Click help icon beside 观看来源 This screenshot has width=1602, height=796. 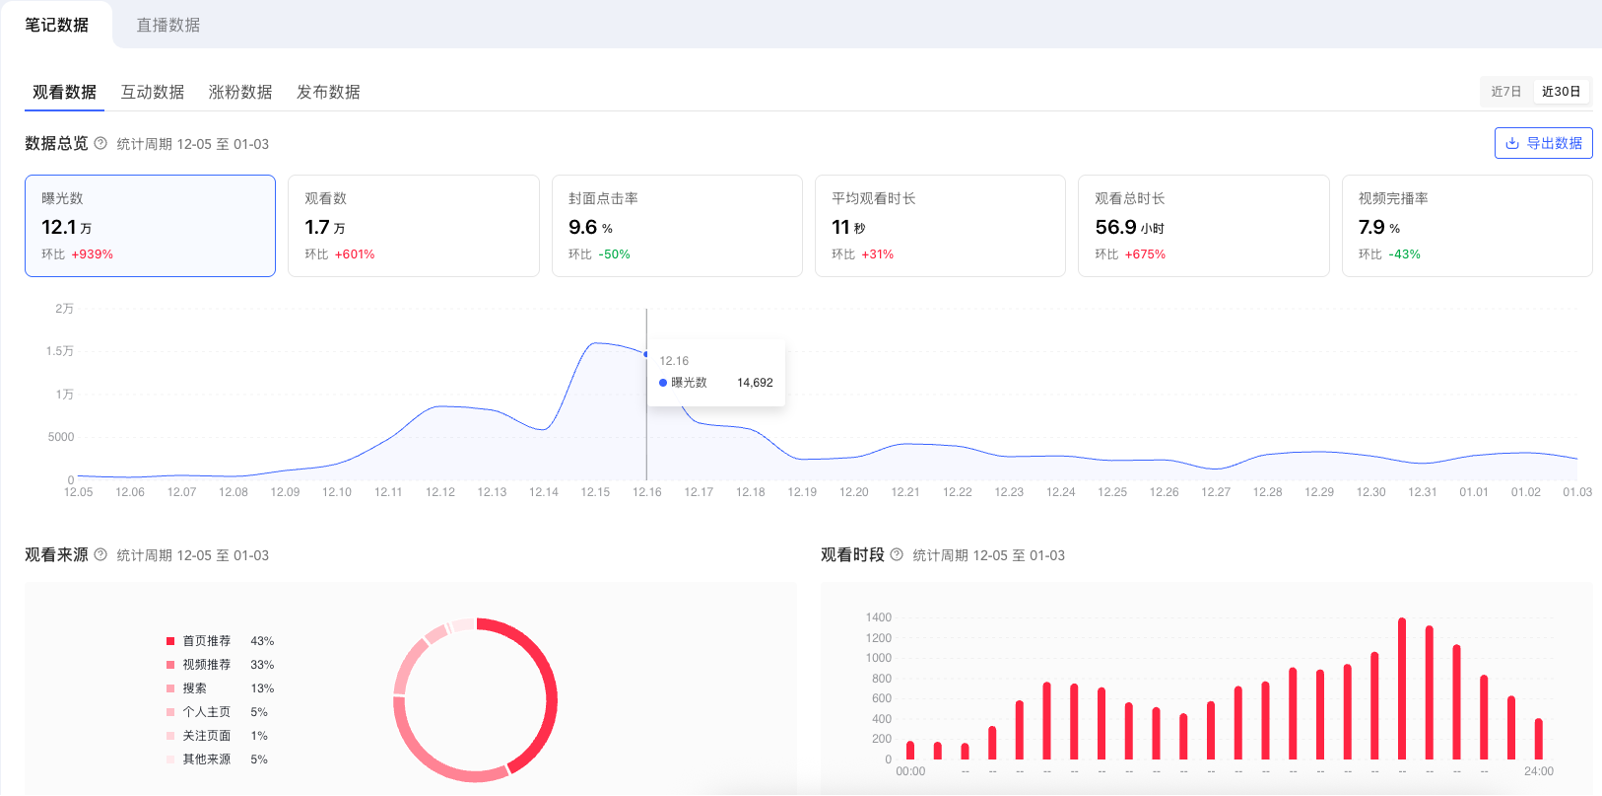(100, 554)
